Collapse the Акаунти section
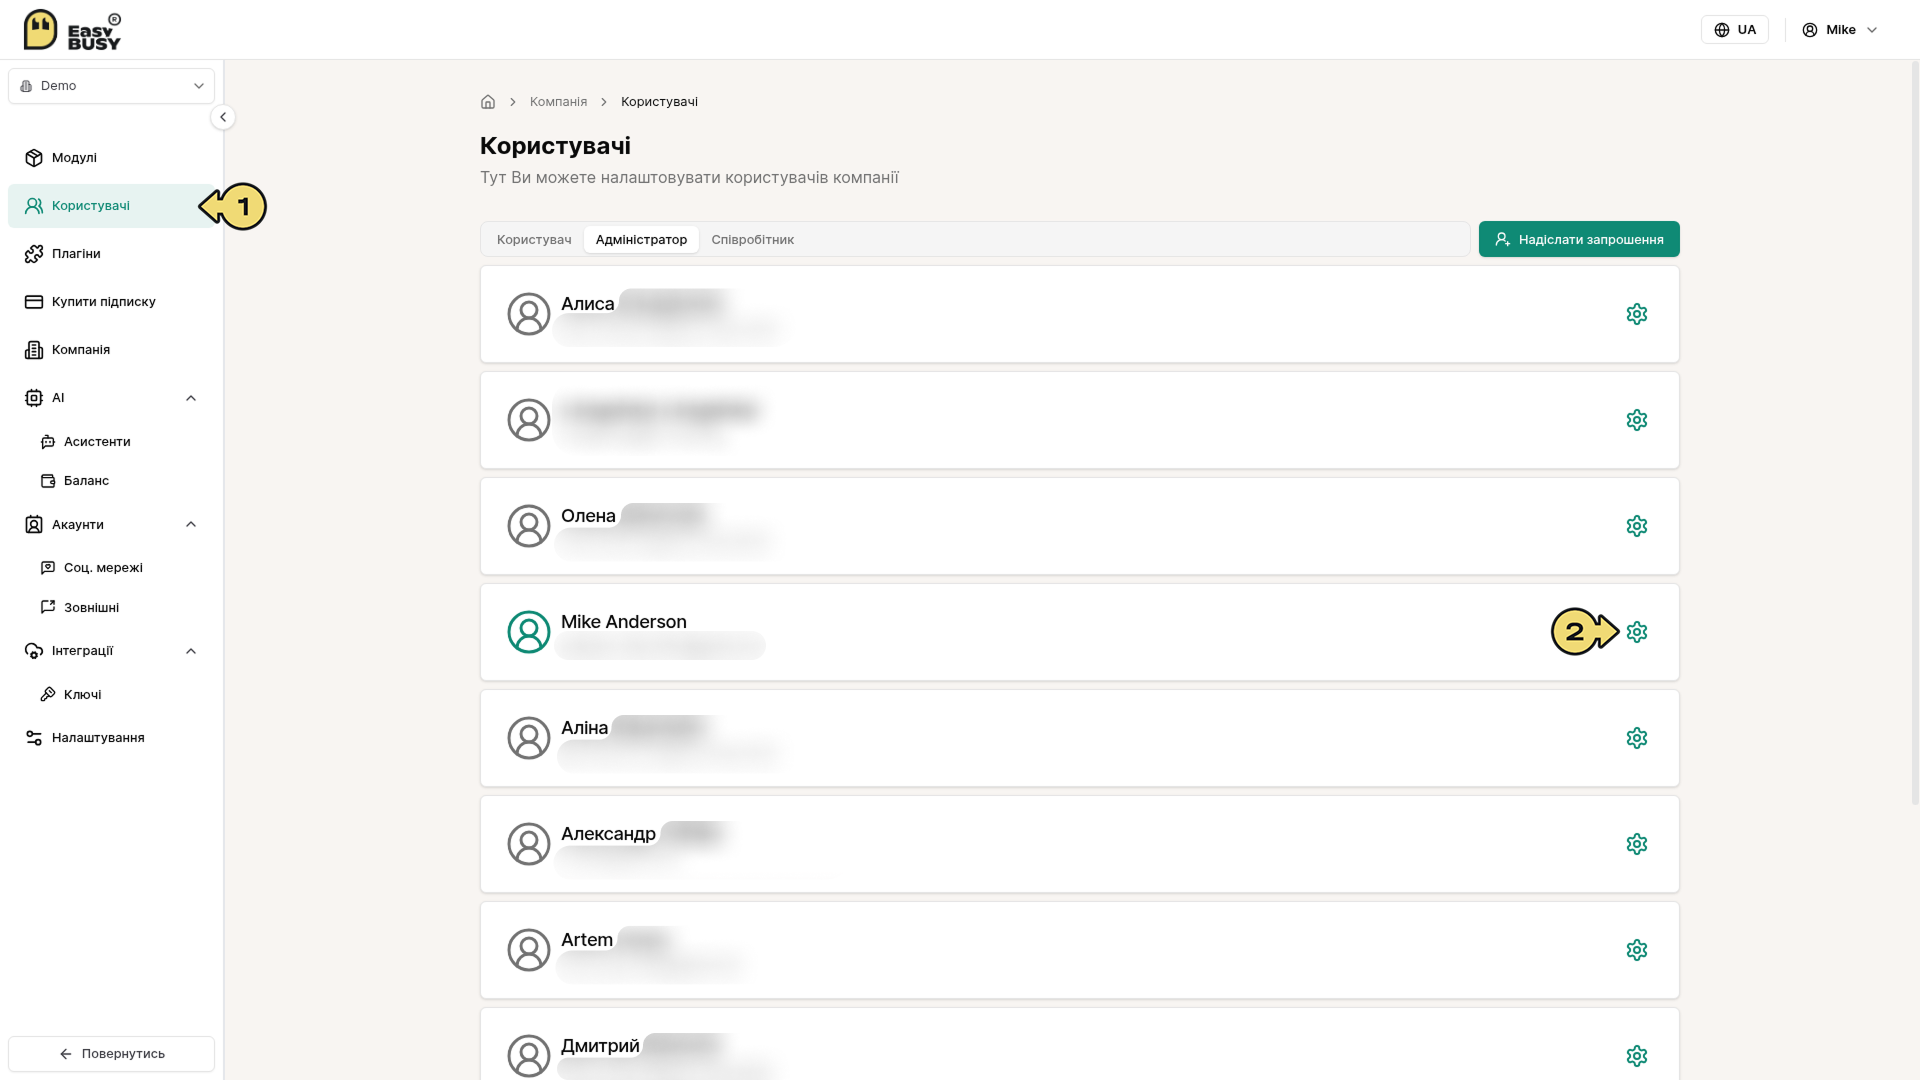1920x1080 pixels. point(191,525)
